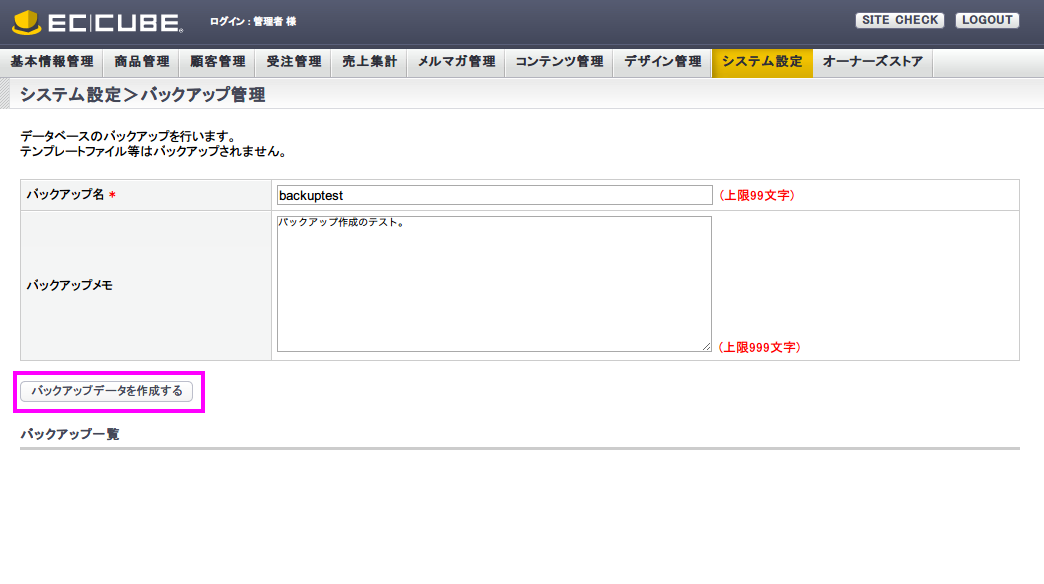Go to the 顧客管理 tab

(x=218, y=62)
